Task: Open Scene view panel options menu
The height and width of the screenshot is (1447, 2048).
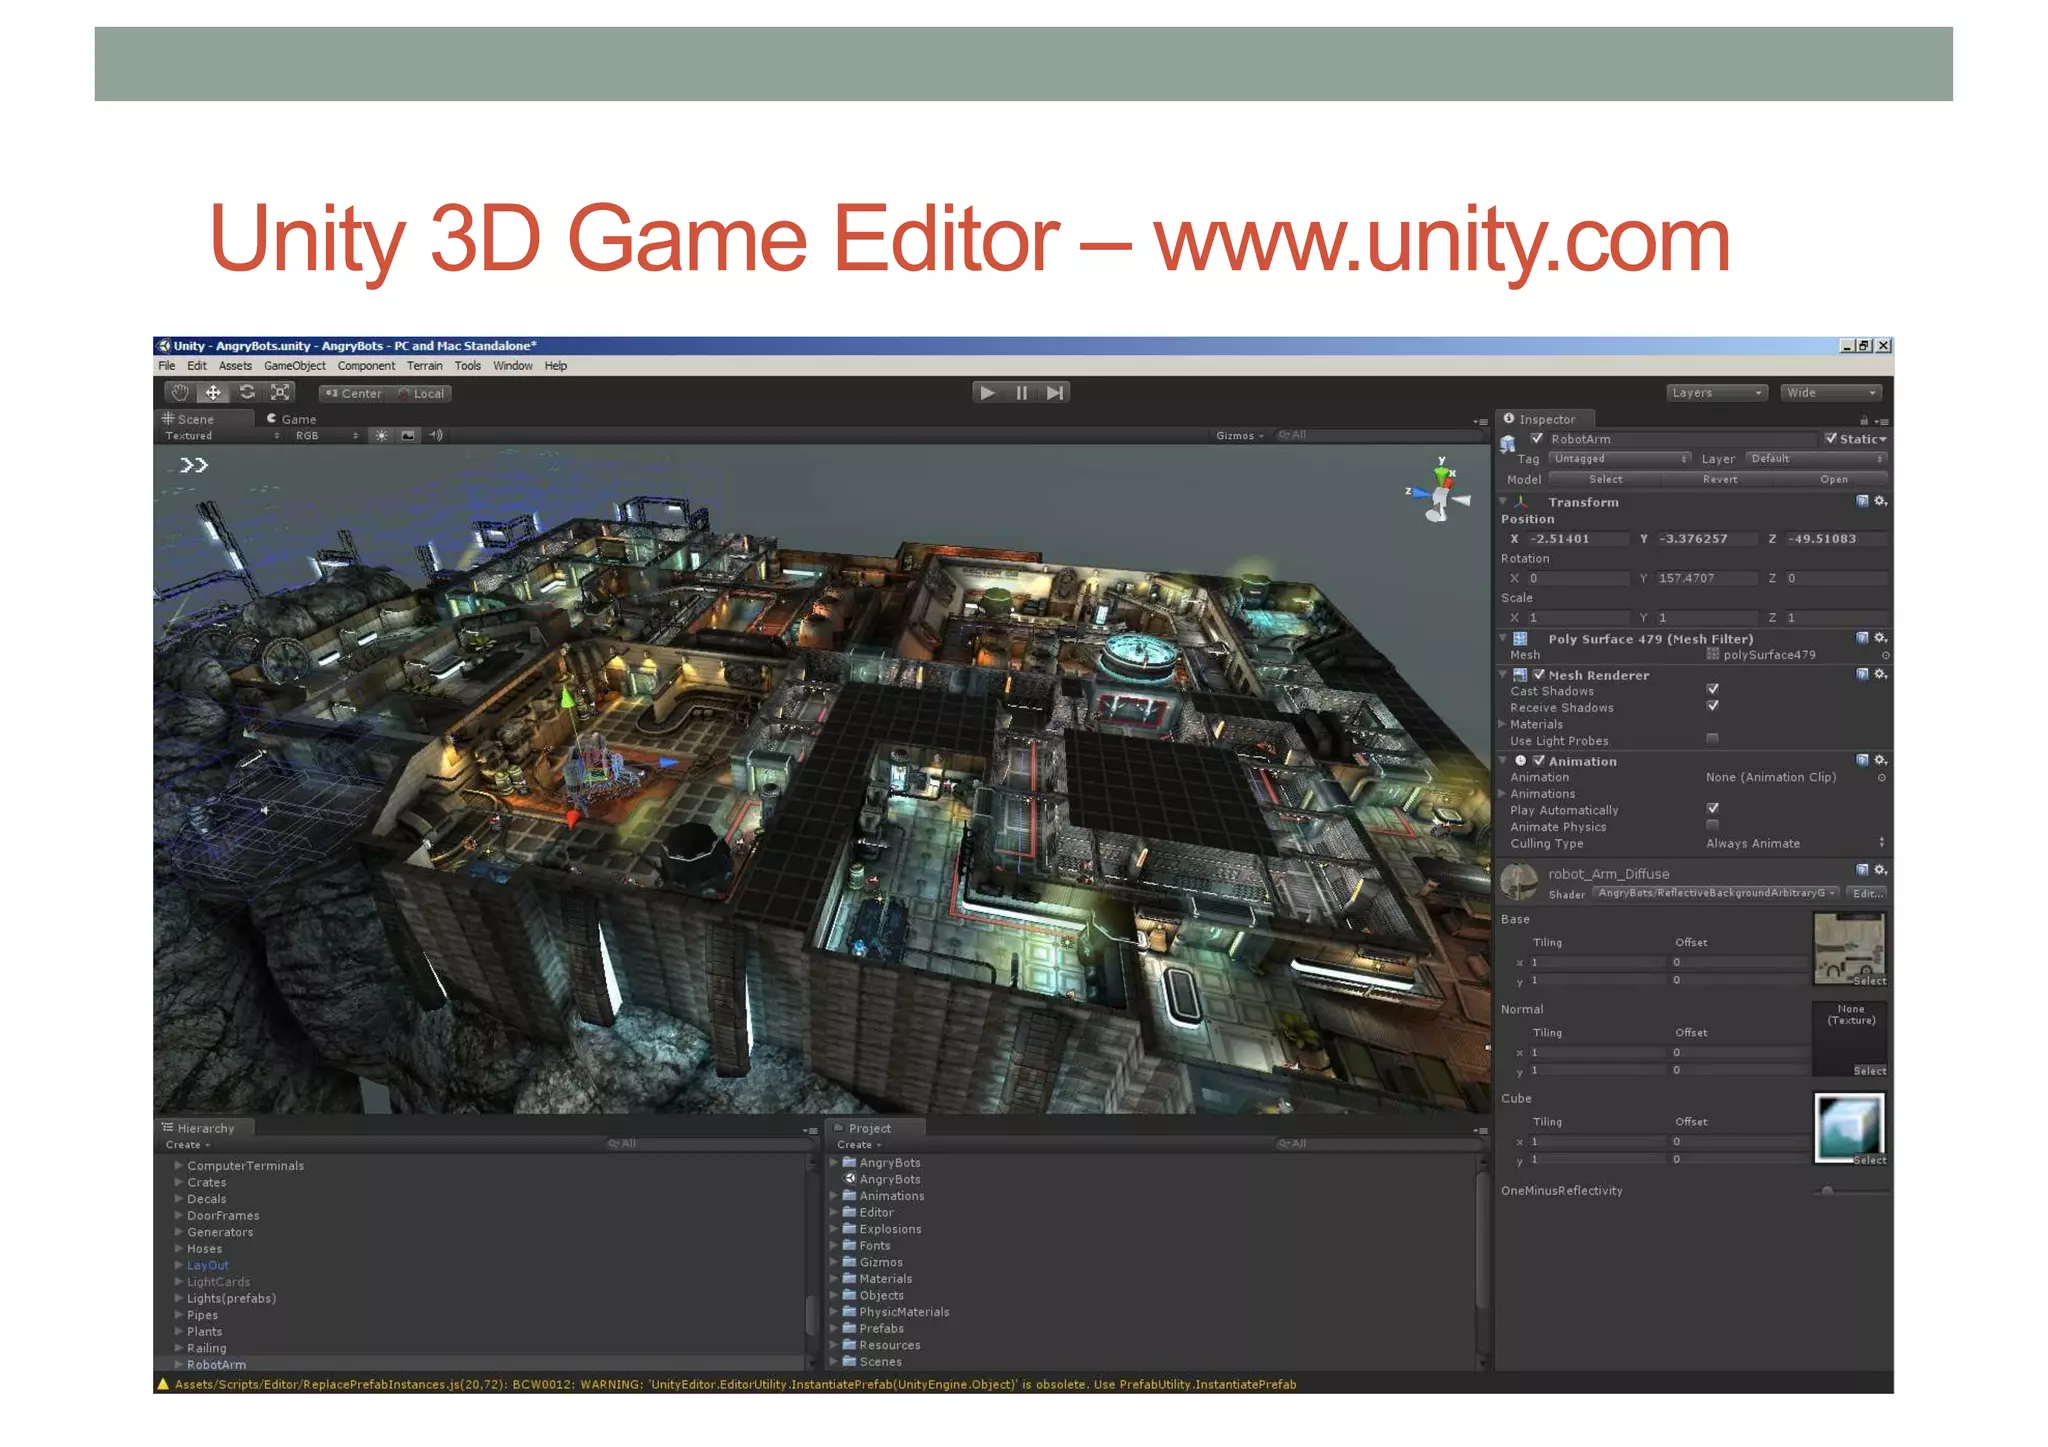Action: [x=1480, y=421]
